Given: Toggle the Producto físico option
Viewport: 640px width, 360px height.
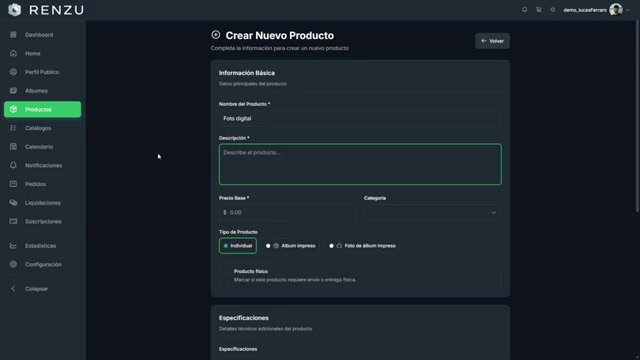Looking at the screenshot, I should coord(360,275).
